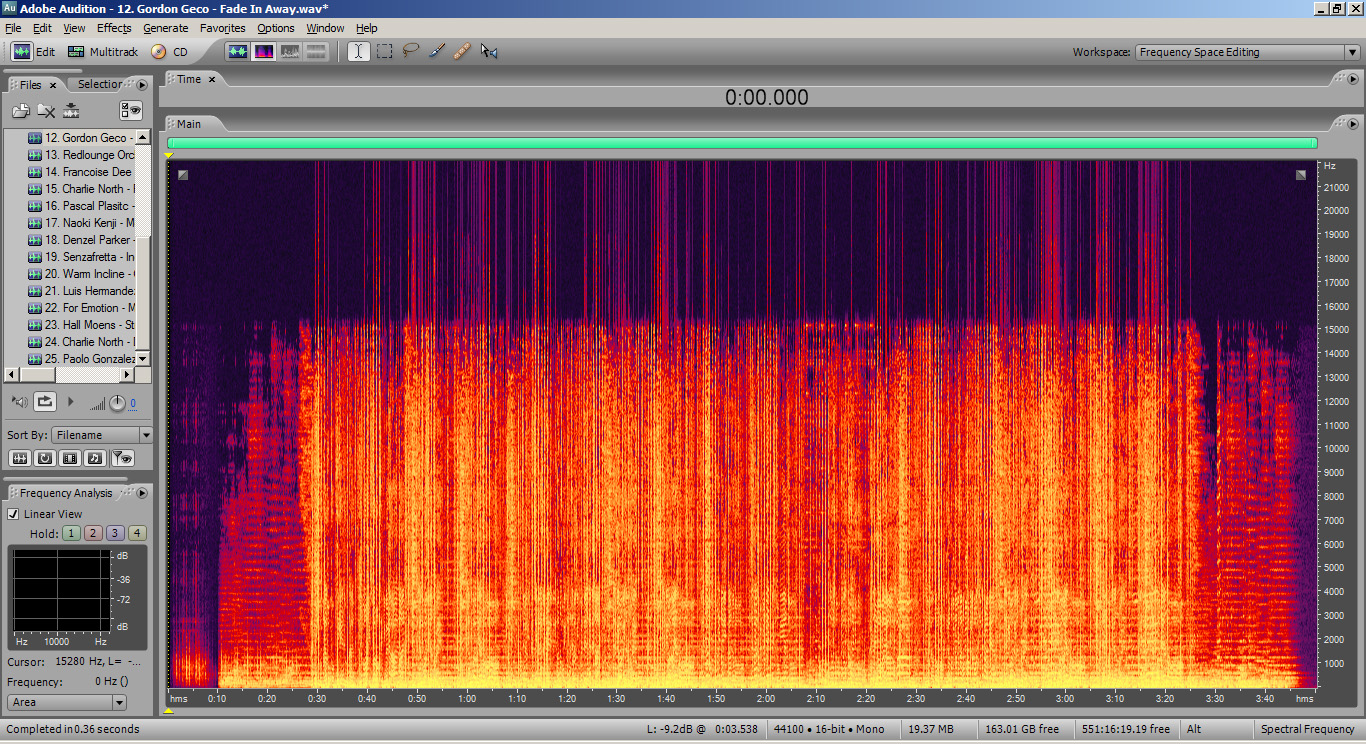Click the Import File icon in Files panel
The image size is (1366, 744).
click(20, 111)
